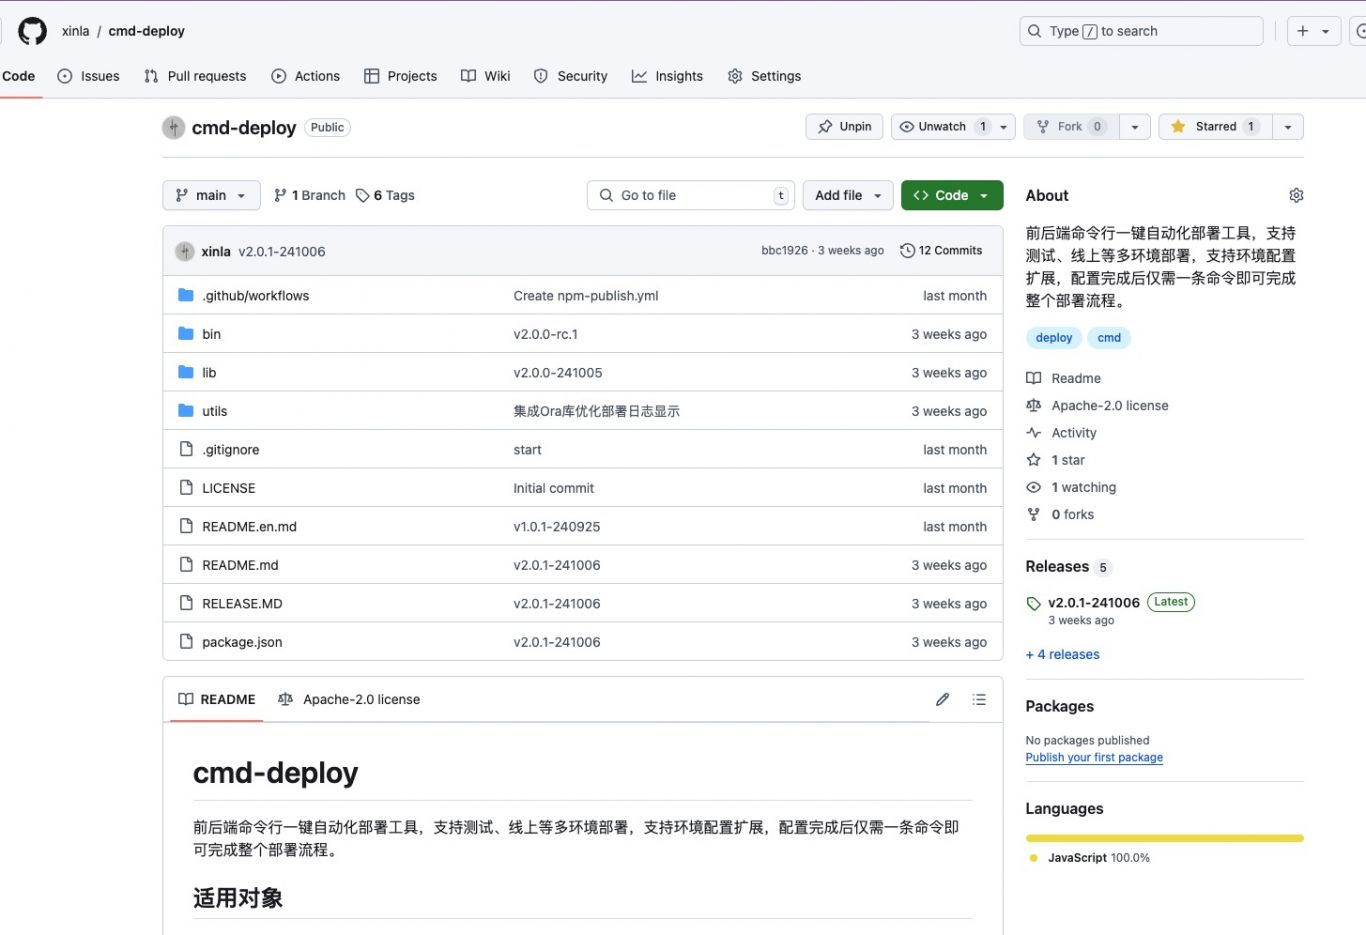Click the fork icon beside 0 forks
The image size is (1366, 935).
pyautogui.click(x=1034, y=514)
